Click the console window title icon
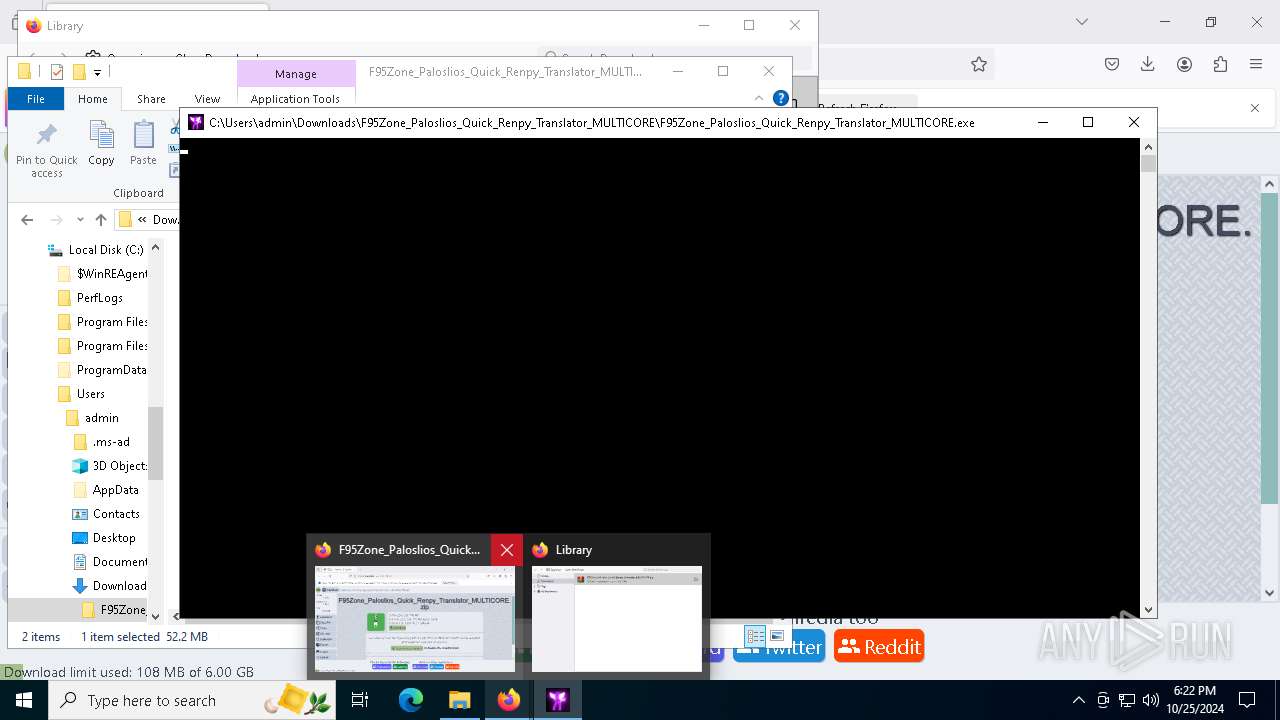1280x720 pixels. click(x=196, y=122)
